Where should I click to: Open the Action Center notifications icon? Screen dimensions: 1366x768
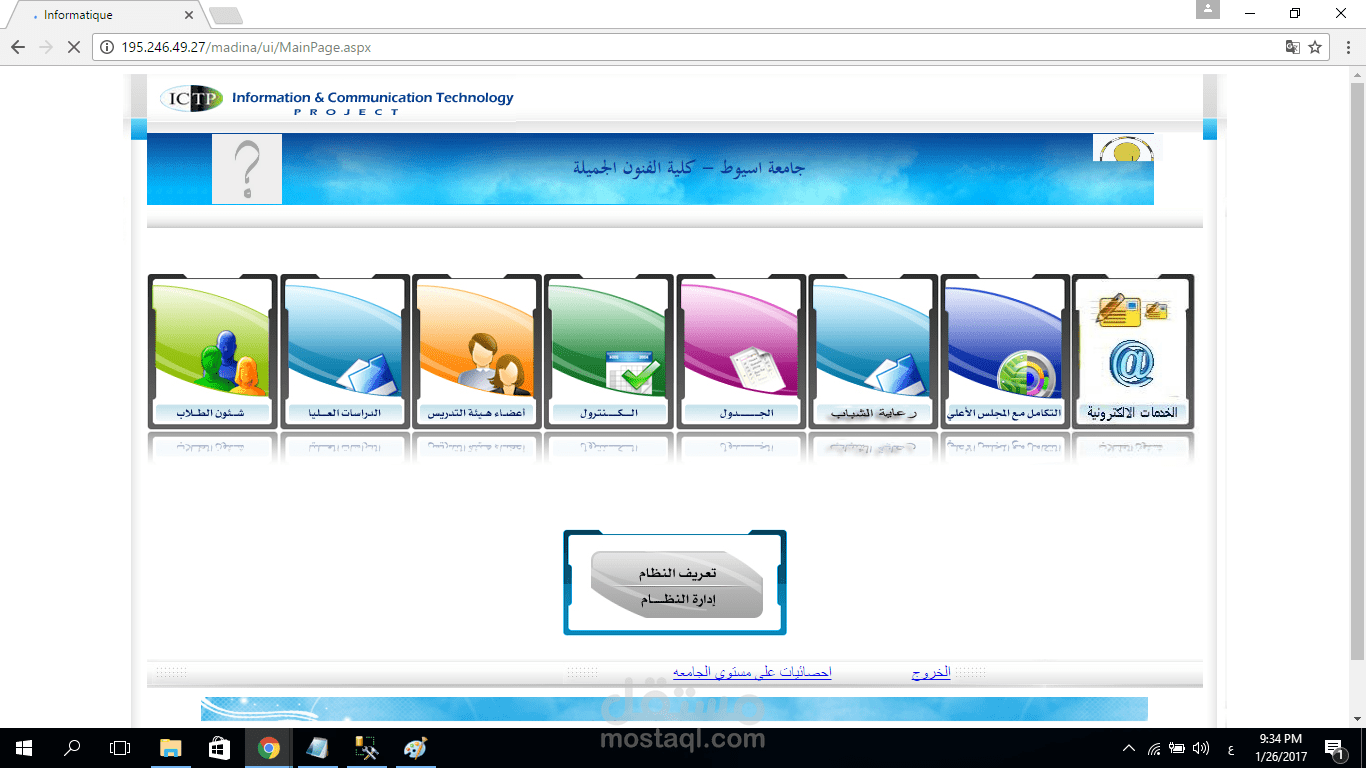tap(1333, 748)
